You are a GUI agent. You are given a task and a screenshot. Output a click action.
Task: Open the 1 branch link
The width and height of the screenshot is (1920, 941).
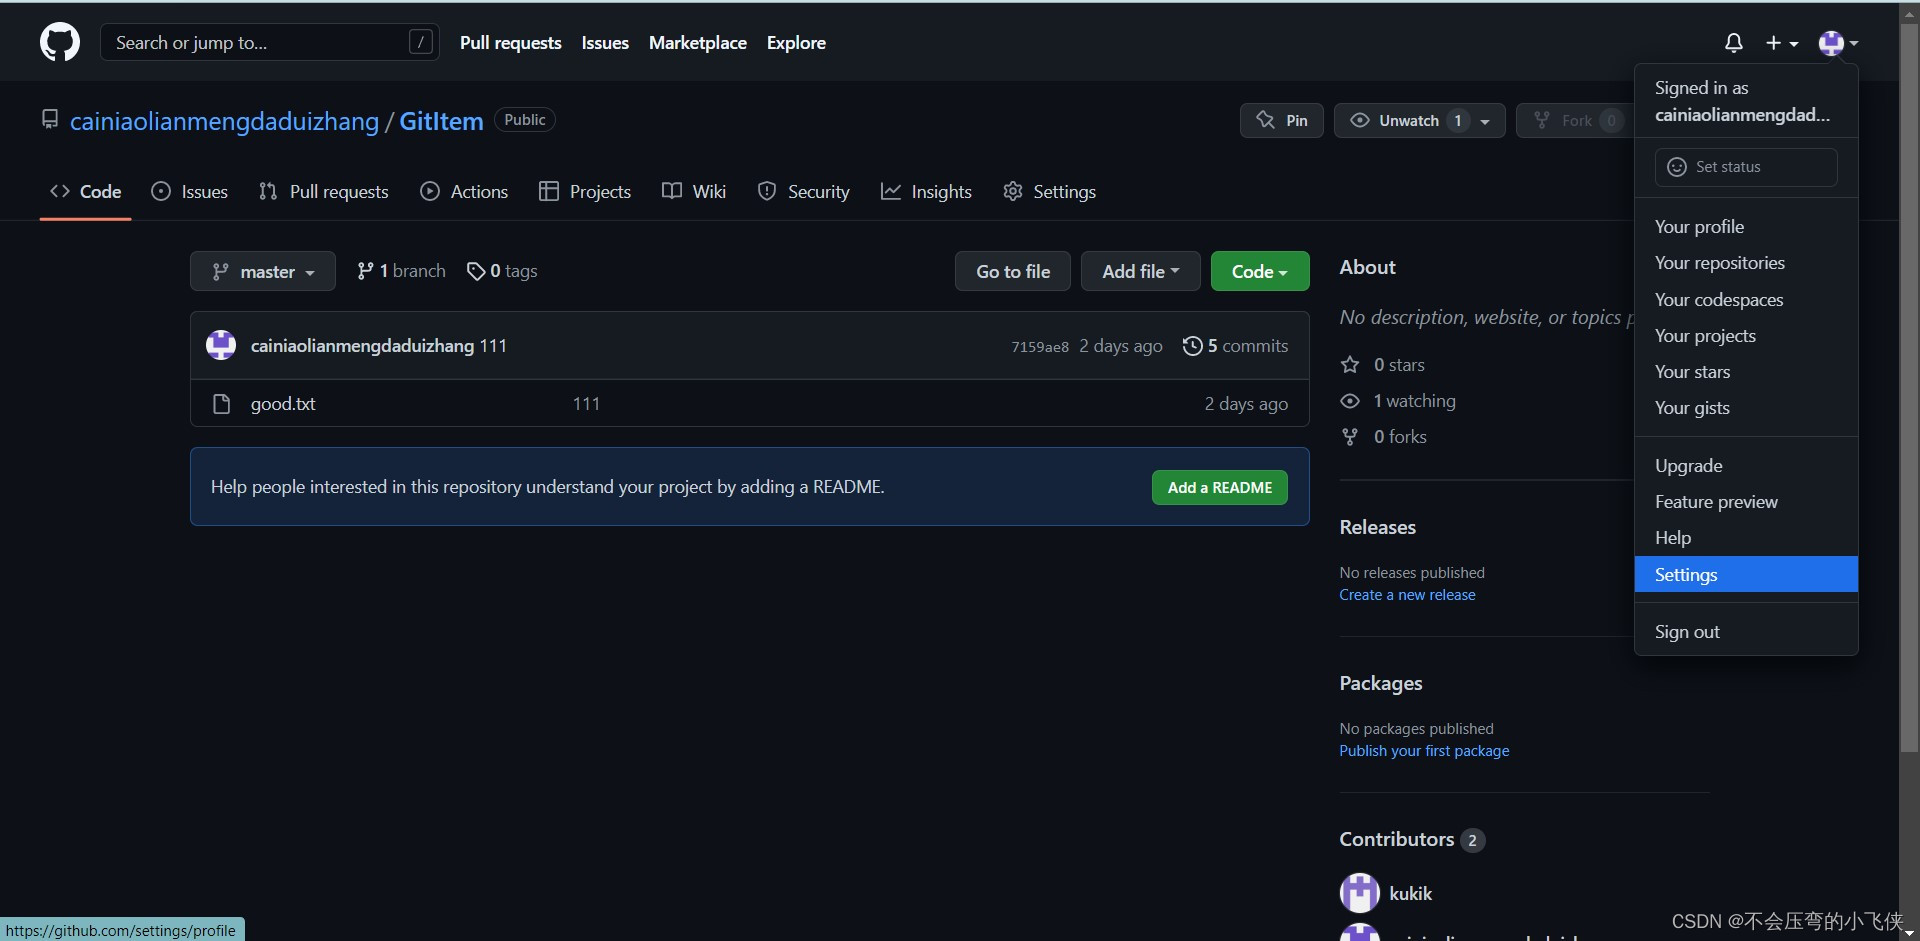point(401,271)
